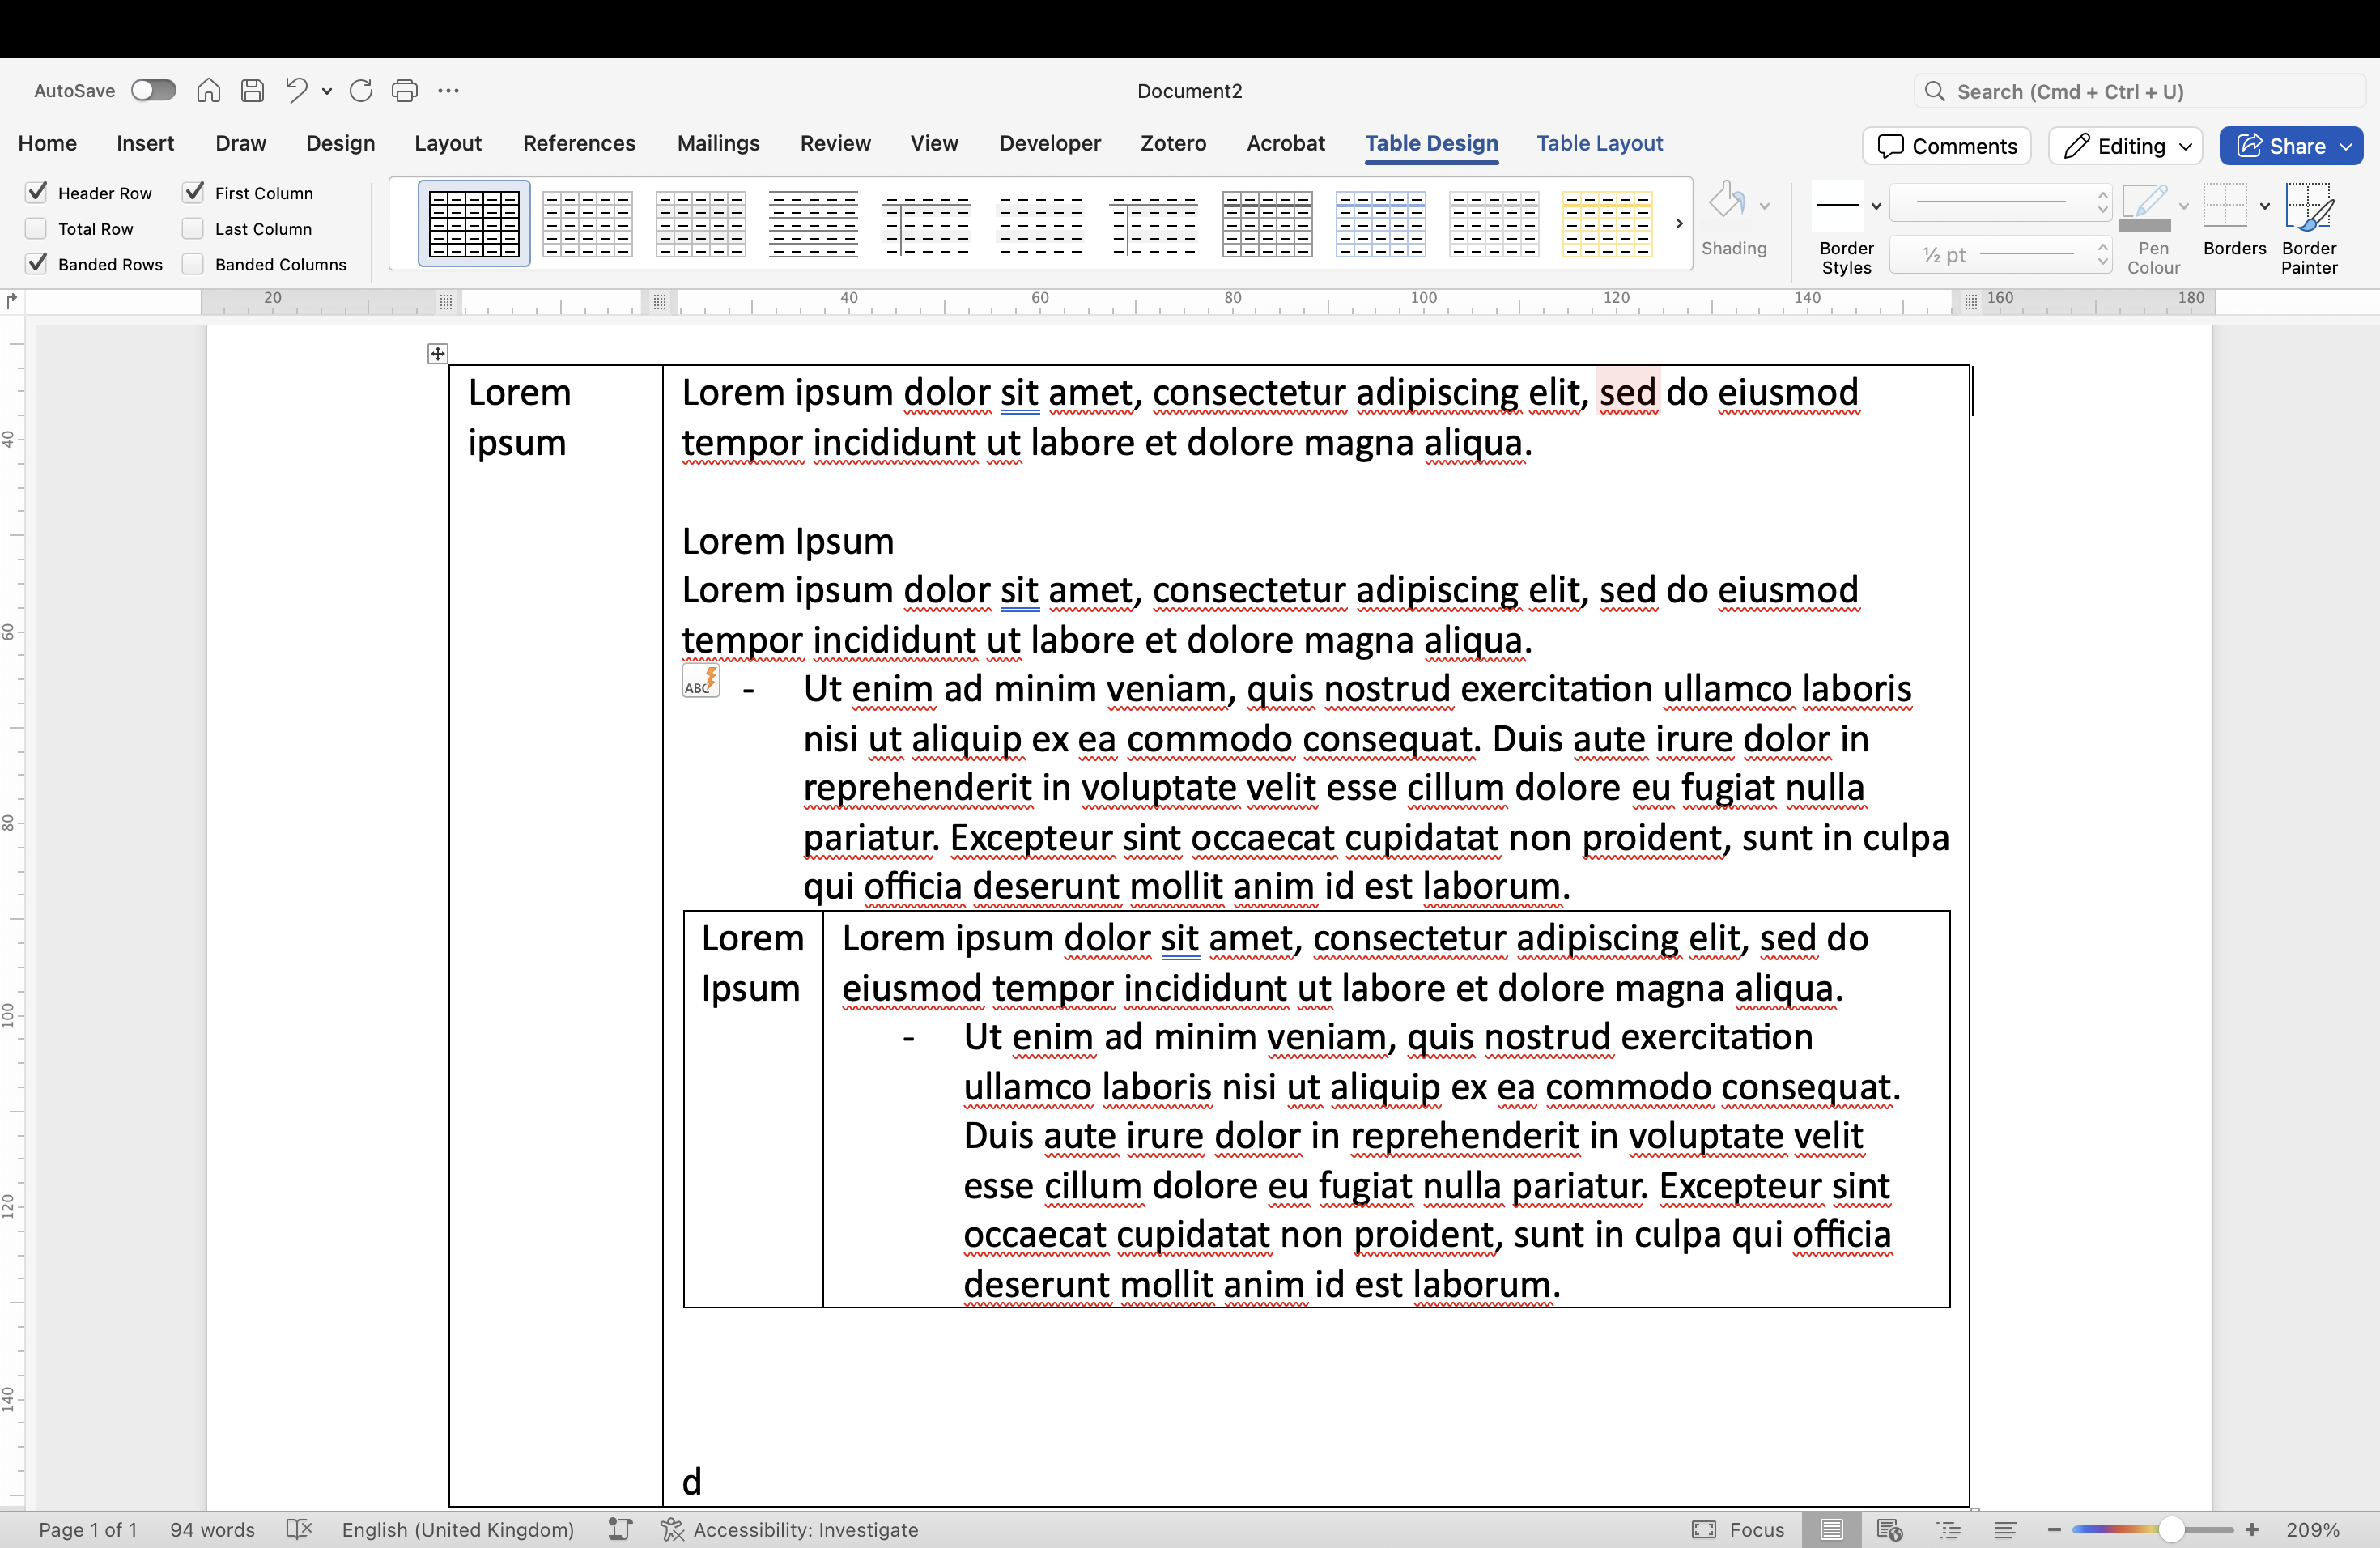
Task: Open the Border Styles dropdown arrow
Action: click(x=1876, y=206)
